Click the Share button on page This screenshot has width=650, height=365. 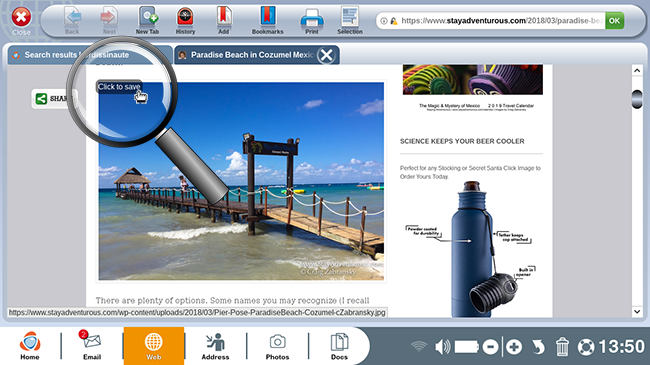(53, 99)
